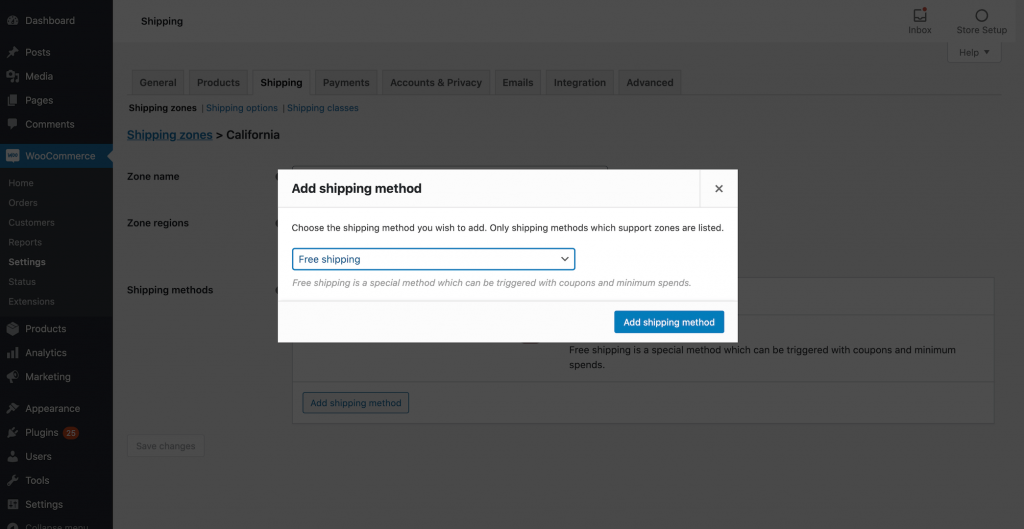Image resolution: width=1024 pixels, height=529 pixels.
Task: Click the Dashboard icon in sidebar
Action: [12, 20]
